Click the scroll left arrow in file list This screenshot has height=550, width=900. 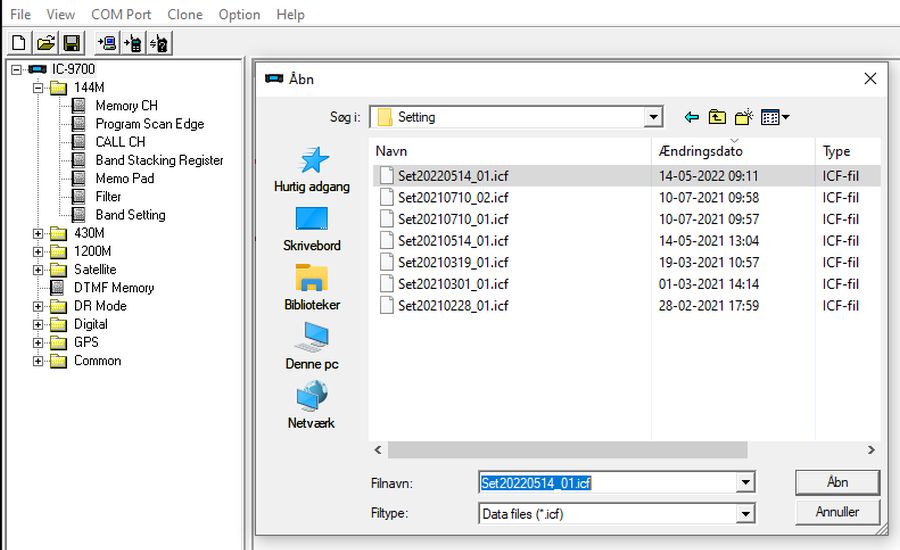pyautogui.click(x=378, y=450)
